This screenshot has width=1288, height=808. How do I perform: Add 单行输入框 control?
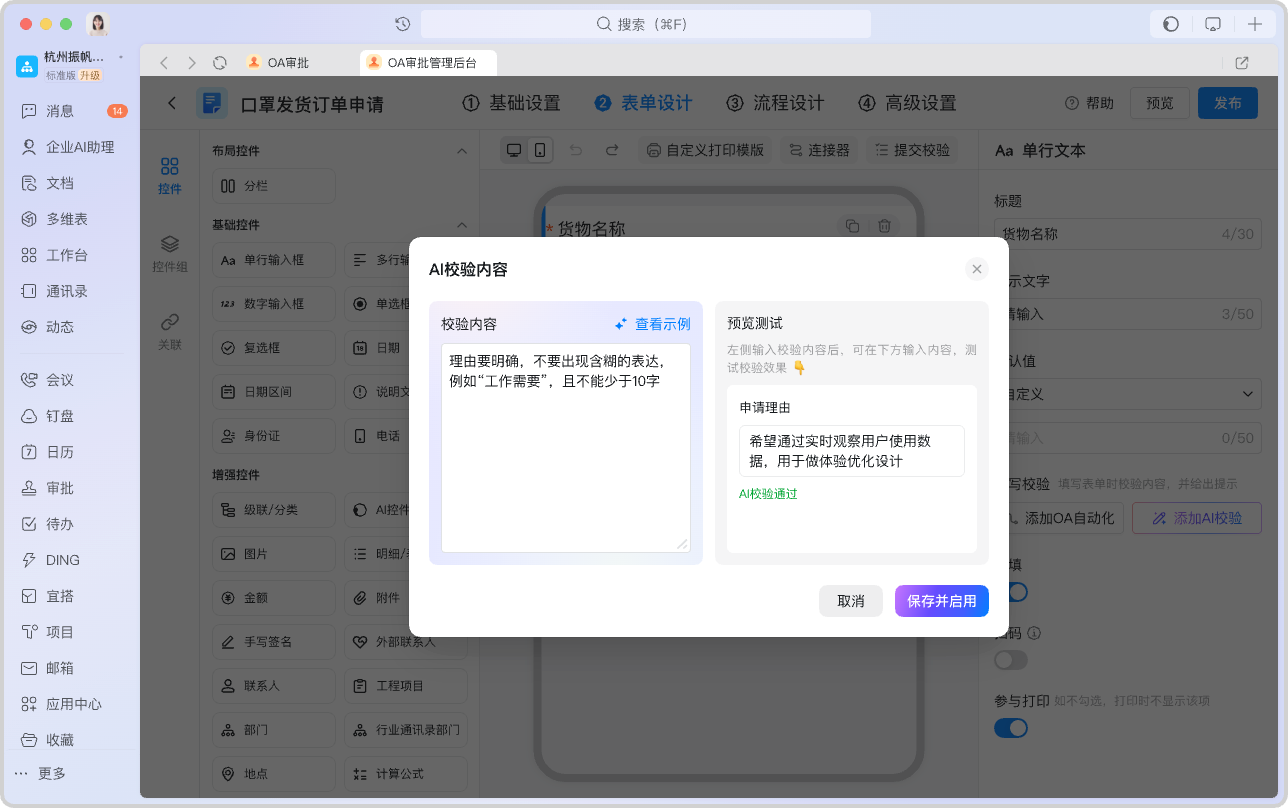274,260
